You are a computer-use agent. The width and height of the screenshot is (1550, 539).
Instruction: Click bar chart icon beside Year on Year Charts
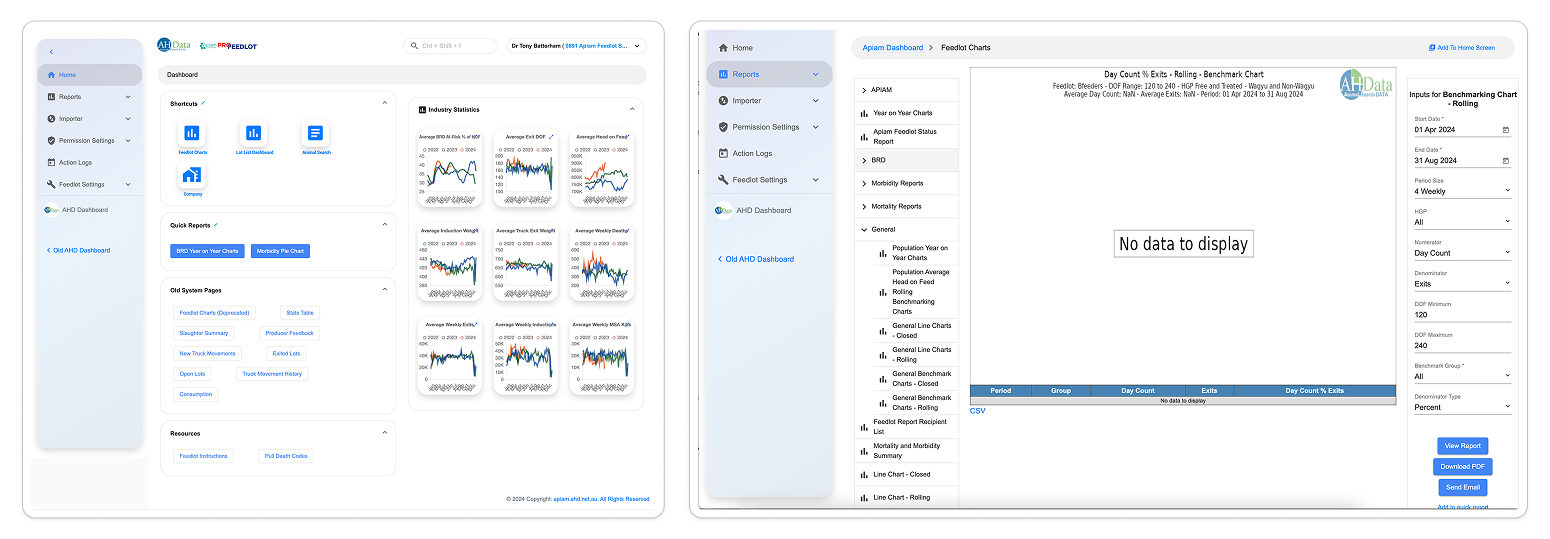[x=864, y=113]
